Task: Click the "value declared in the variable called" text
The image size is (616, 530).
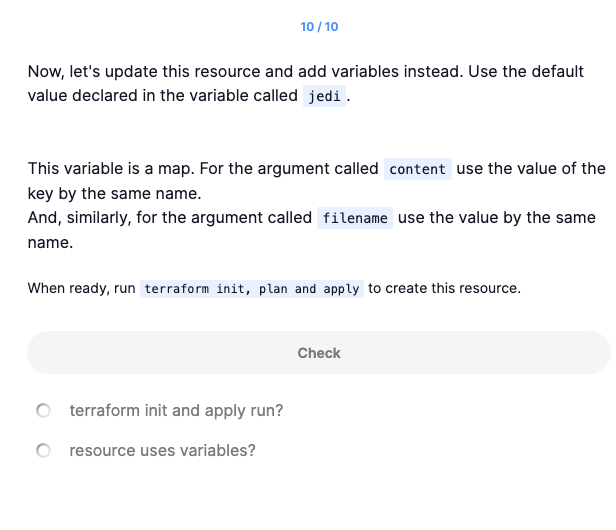Action: (x=163, y=97)
